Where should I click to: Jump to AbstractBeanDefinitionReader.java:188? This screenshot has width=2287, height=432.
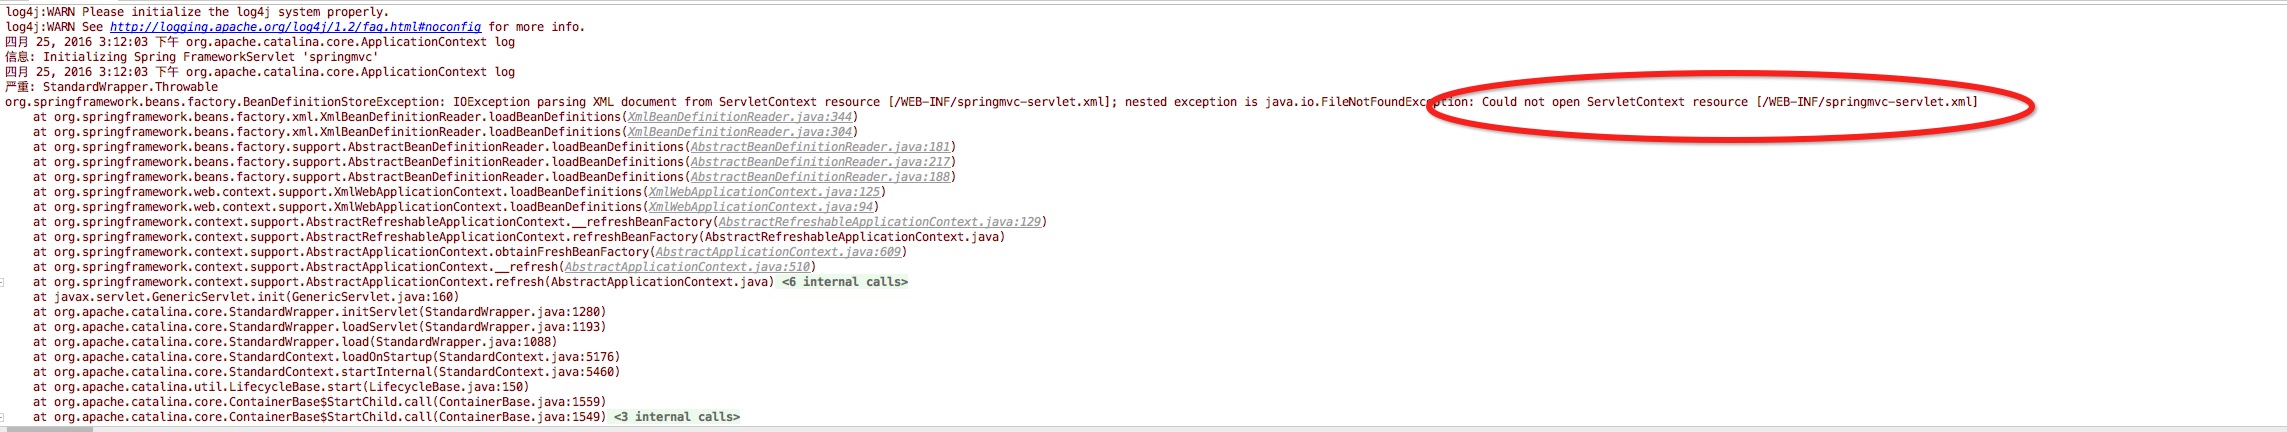pyautogui.click(x=820, y=177)
